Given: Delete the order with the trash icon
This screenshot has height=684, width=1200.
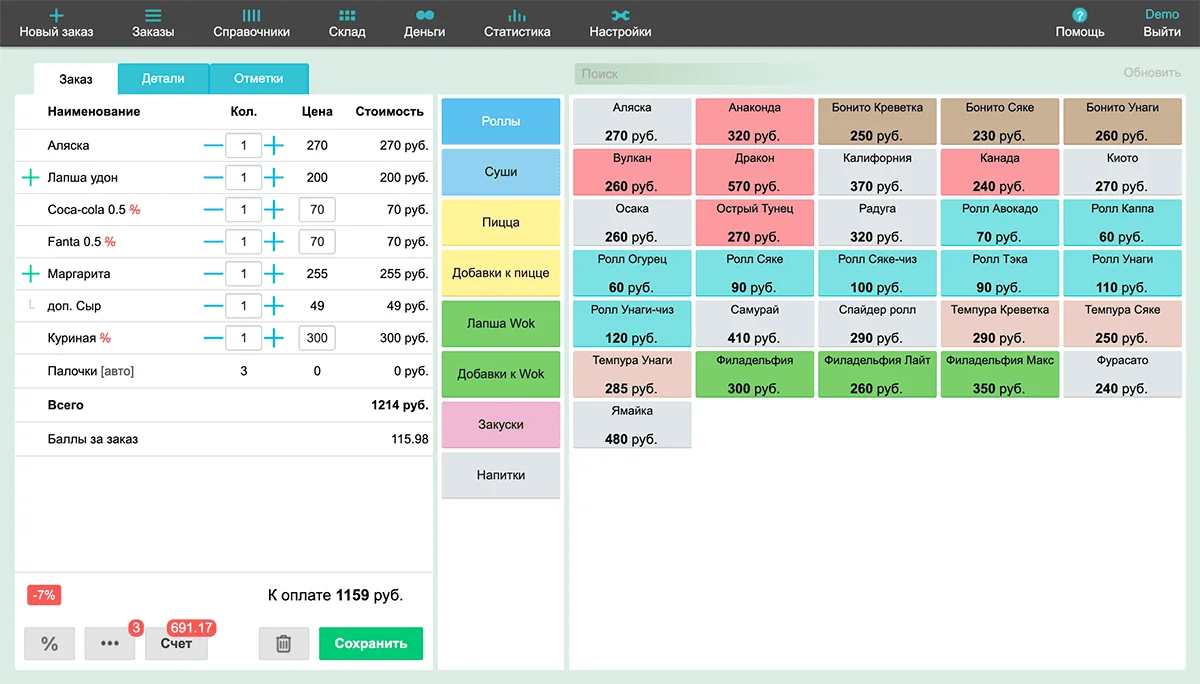Looking at the screenshot, I should pyautogui.click(x=284, y=644).
